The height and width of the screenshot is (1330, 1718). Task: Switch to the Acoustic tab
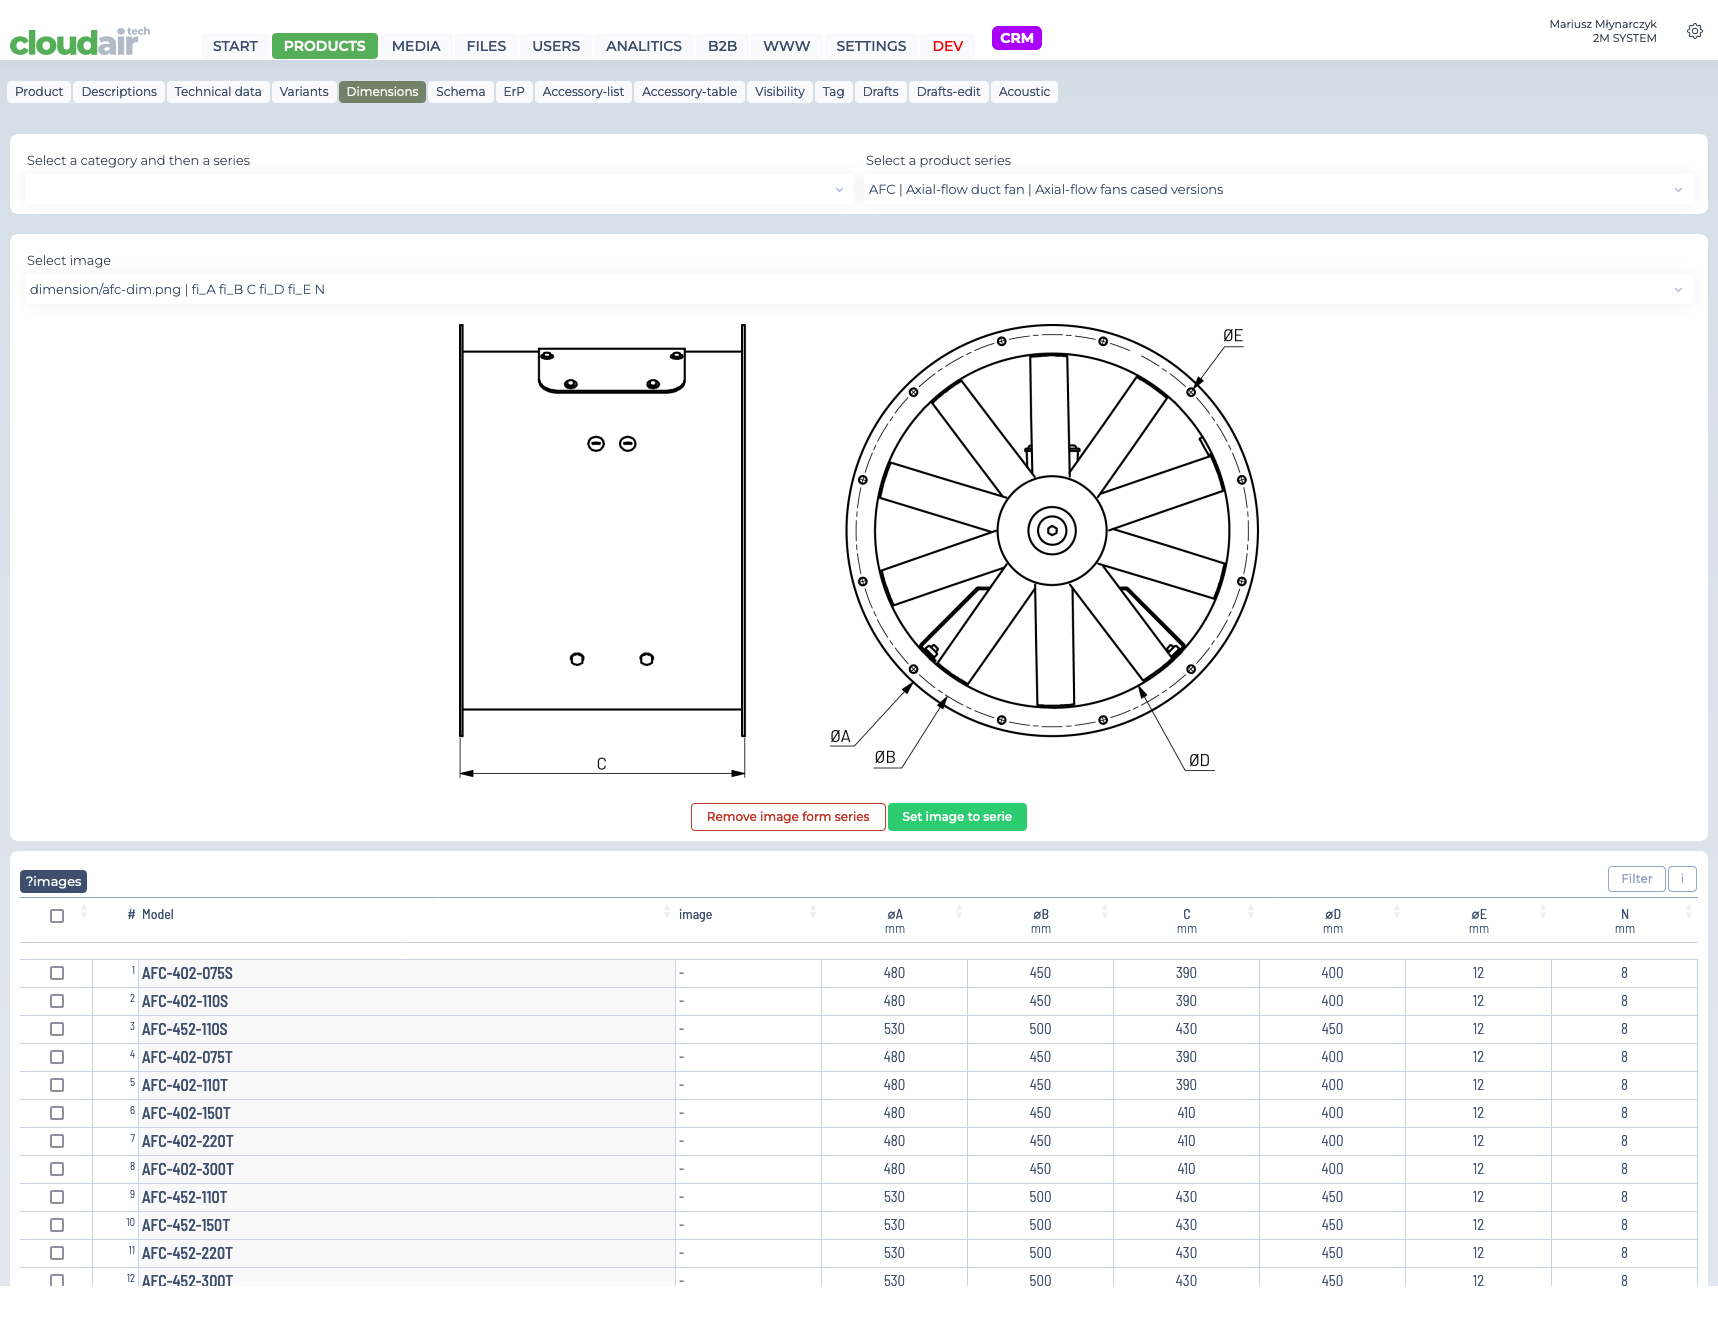tap(1025, 92)
